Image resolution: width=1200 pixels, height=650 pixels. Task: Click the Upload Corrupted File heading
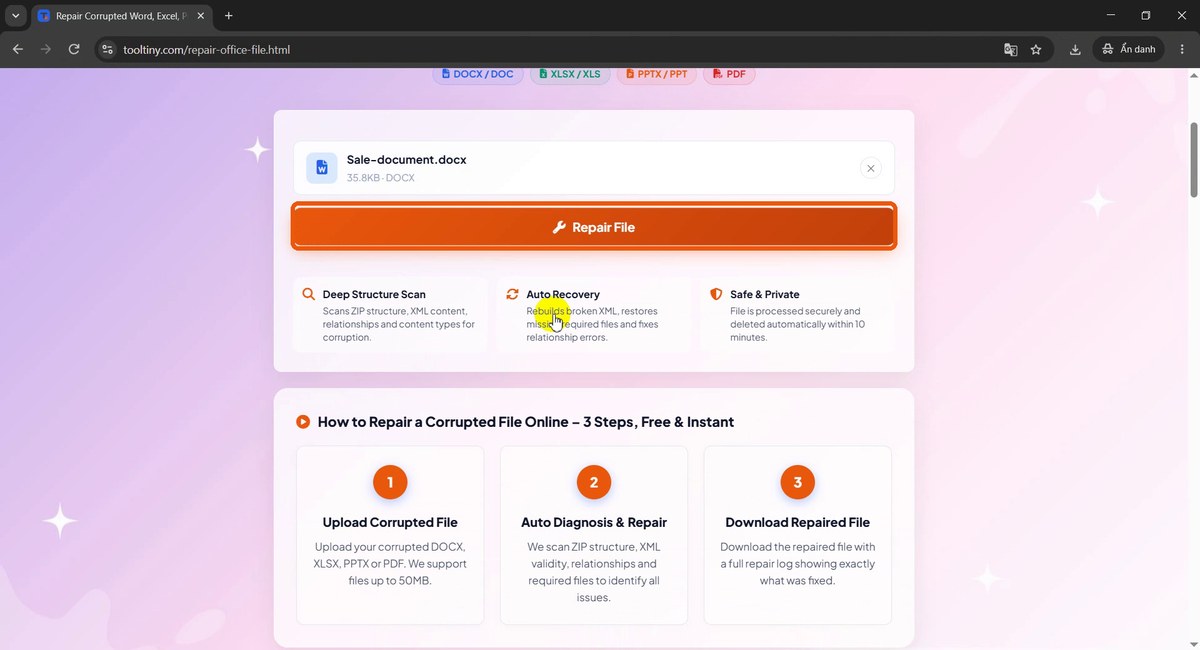(x=390, y=522)
